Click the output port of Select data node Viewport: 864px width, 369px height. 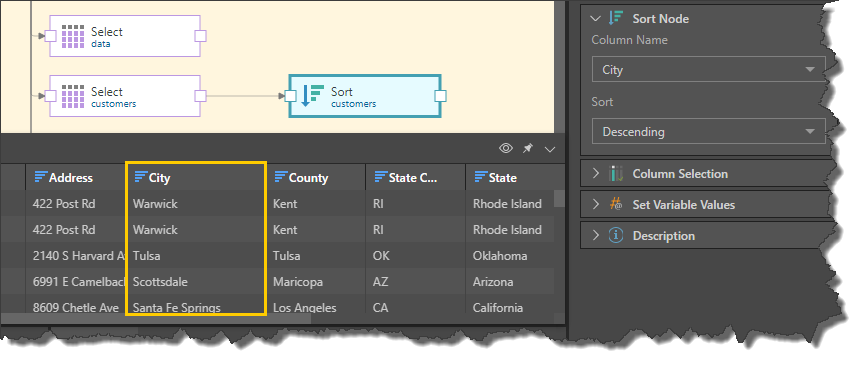click(201, 36)
